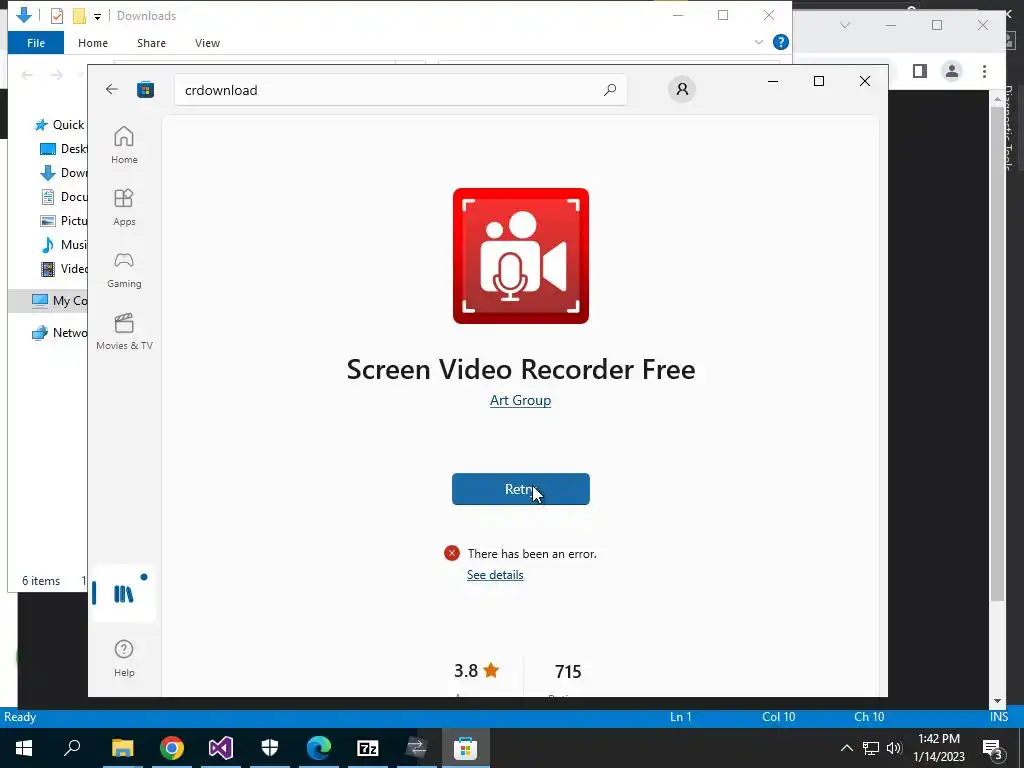Open Apps section in Store sidebar
Viewport: 1024px width, 768px height.
124,207
